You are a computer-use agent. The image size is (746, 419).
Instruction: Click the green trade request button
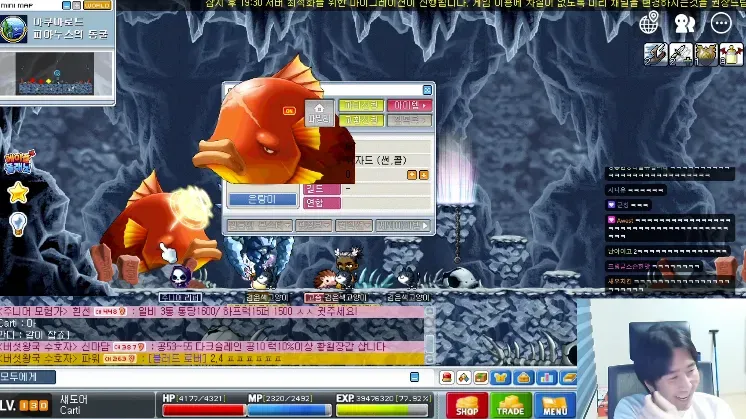pos(361,120)
